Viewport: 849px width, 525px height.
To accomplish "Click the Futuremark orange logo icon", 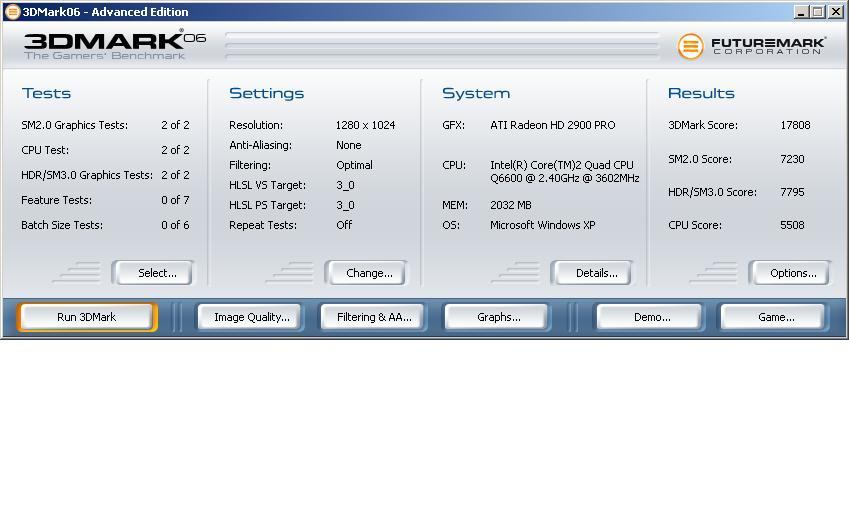I will (x=690, y=46).
